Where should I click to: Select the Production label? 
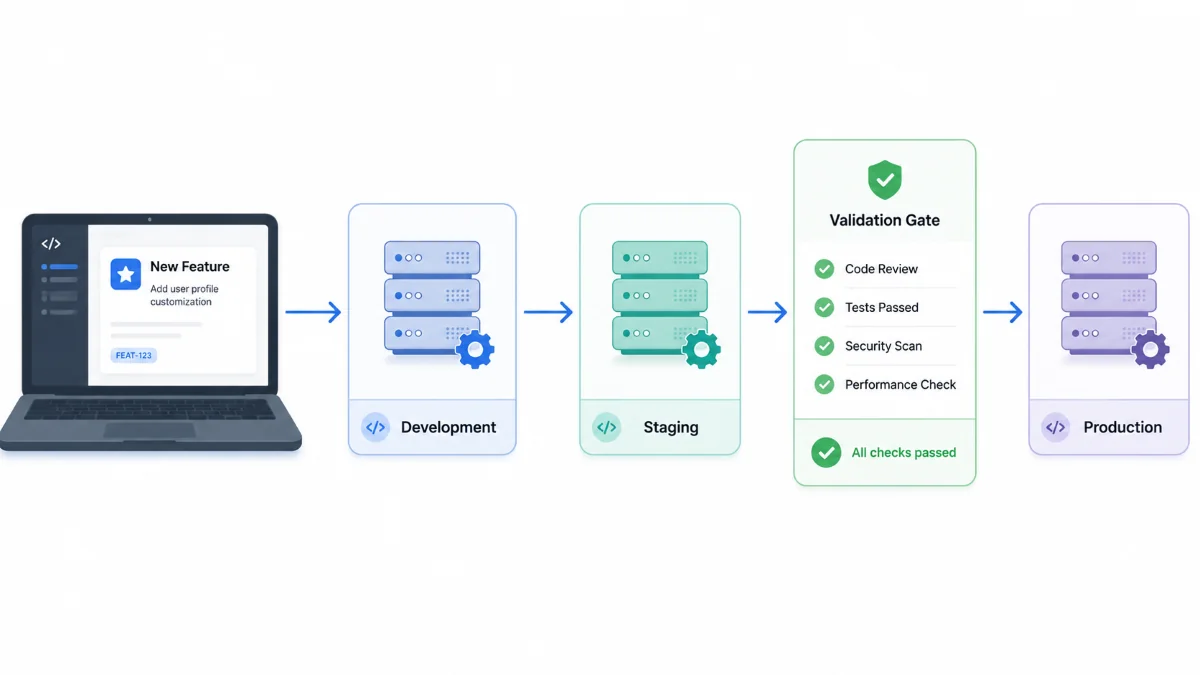coord(1123,427)
